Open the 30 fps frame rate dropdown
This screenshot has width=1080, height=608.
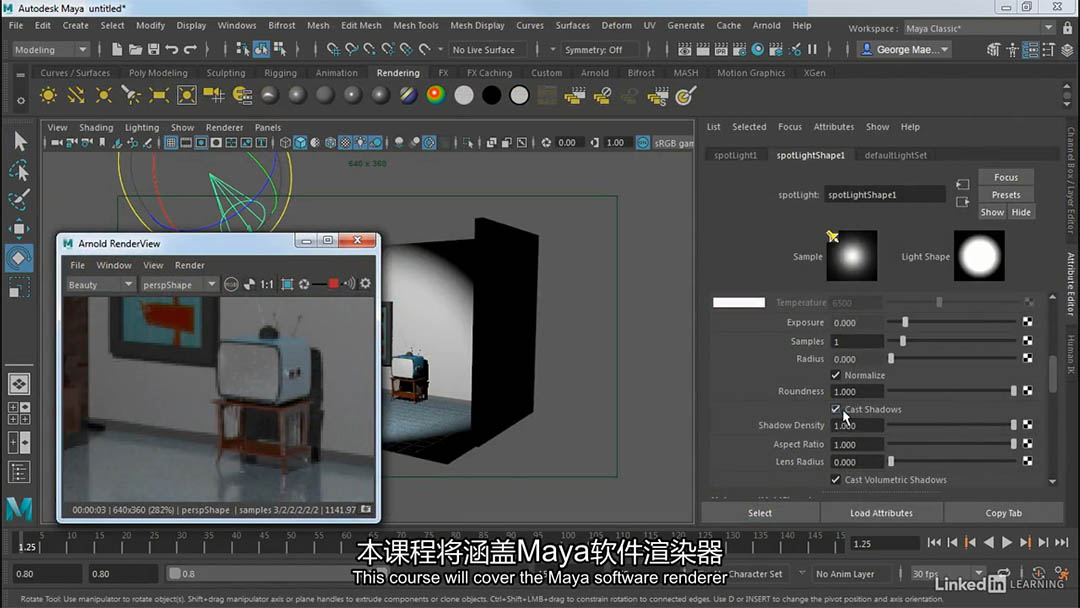947,574
